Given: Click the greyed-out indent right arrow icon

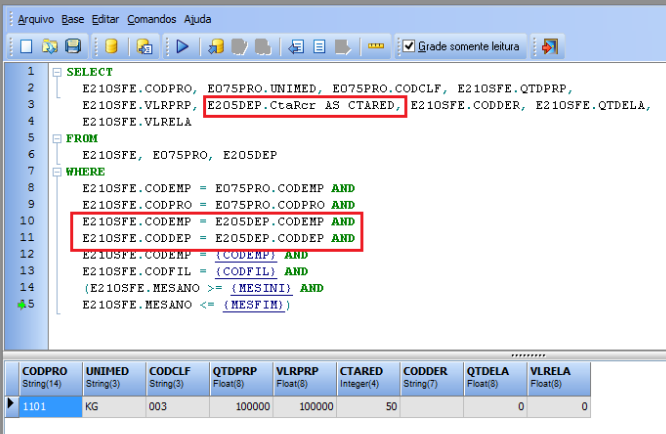Looking at the screenshot, I should pos(343,46).
